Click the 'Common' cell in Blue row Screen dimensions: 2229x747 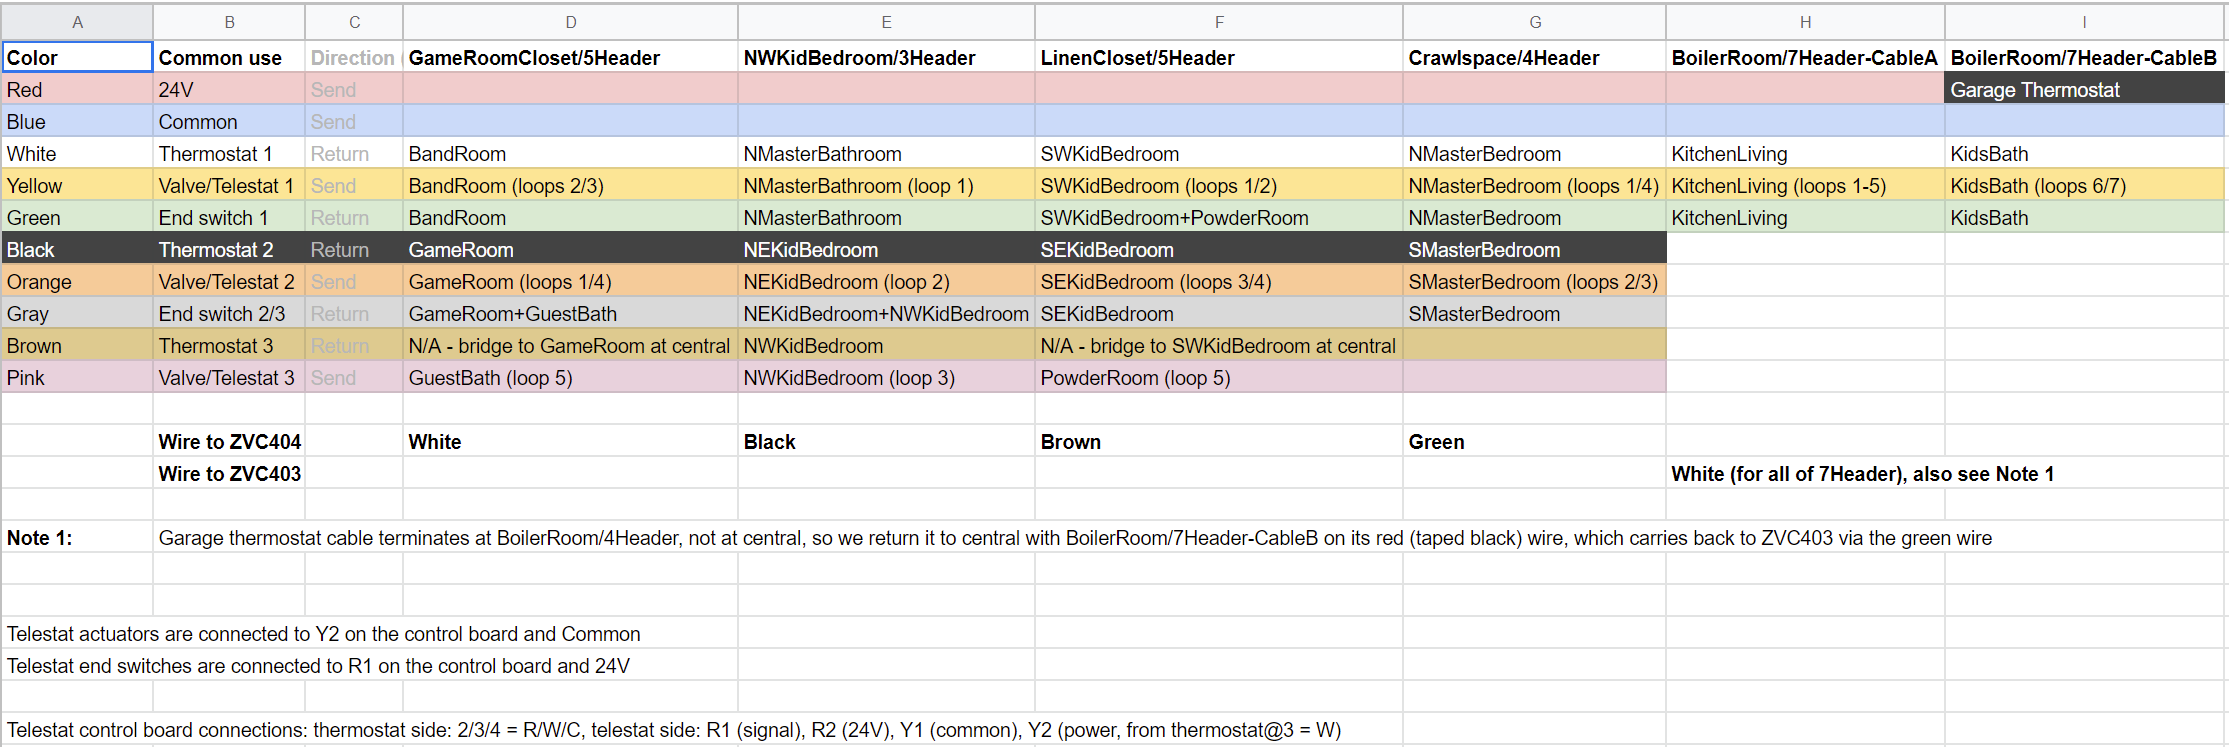click(x=229, y=121)
